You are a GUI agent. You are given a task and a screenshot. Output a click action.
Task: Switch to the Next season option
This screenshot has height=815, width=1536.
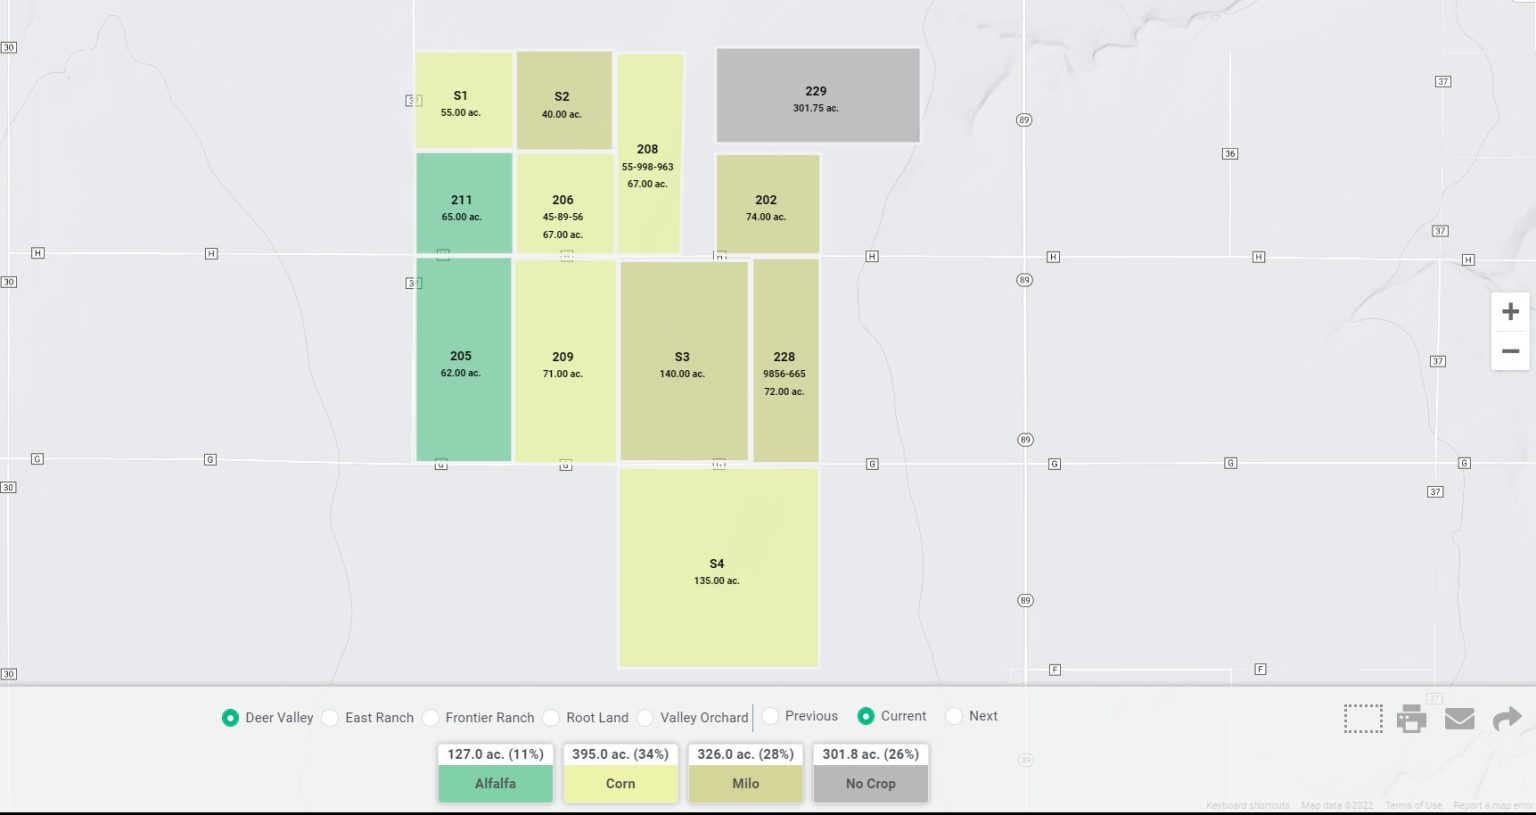point(954,716)
